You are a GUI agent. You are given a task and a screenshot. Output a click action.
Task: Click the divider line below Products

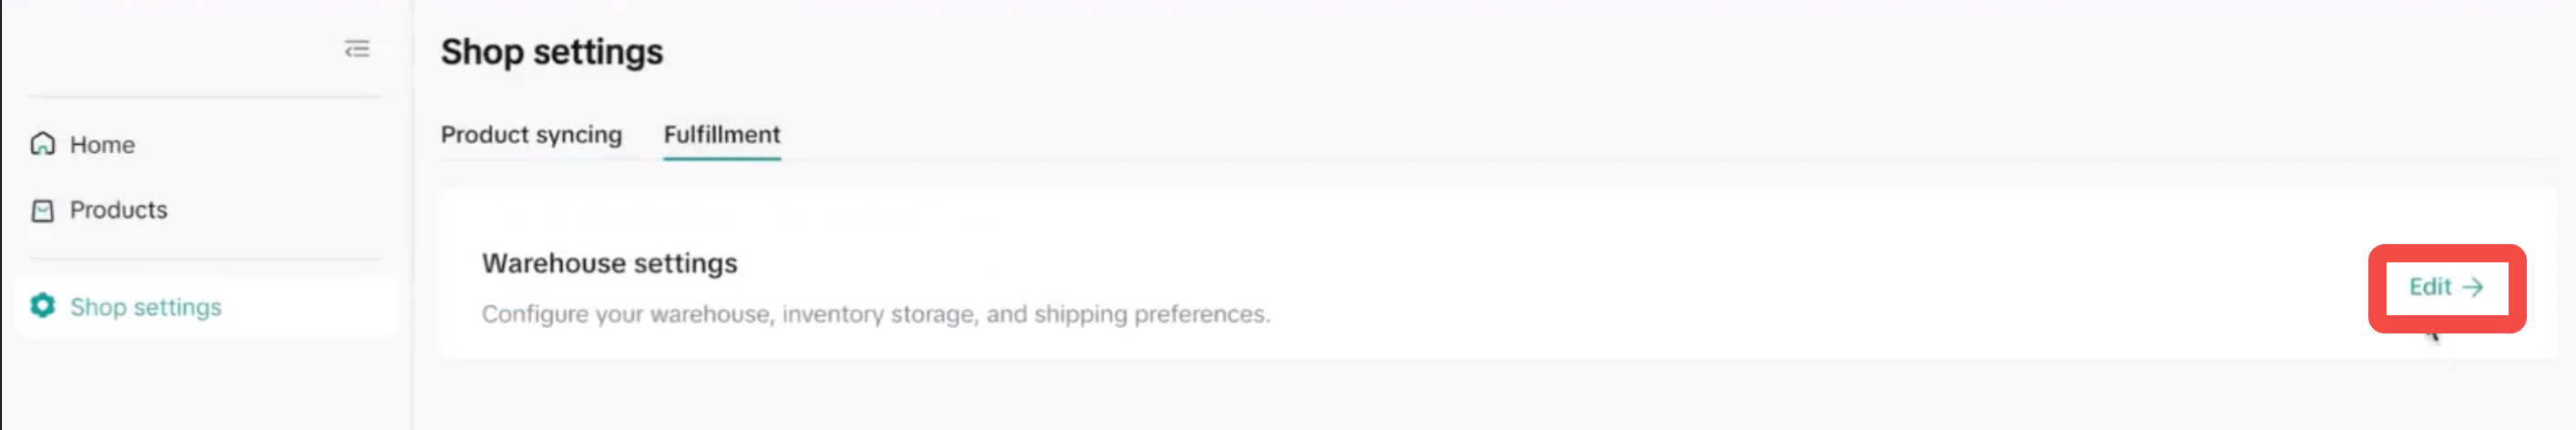[205, 258]
